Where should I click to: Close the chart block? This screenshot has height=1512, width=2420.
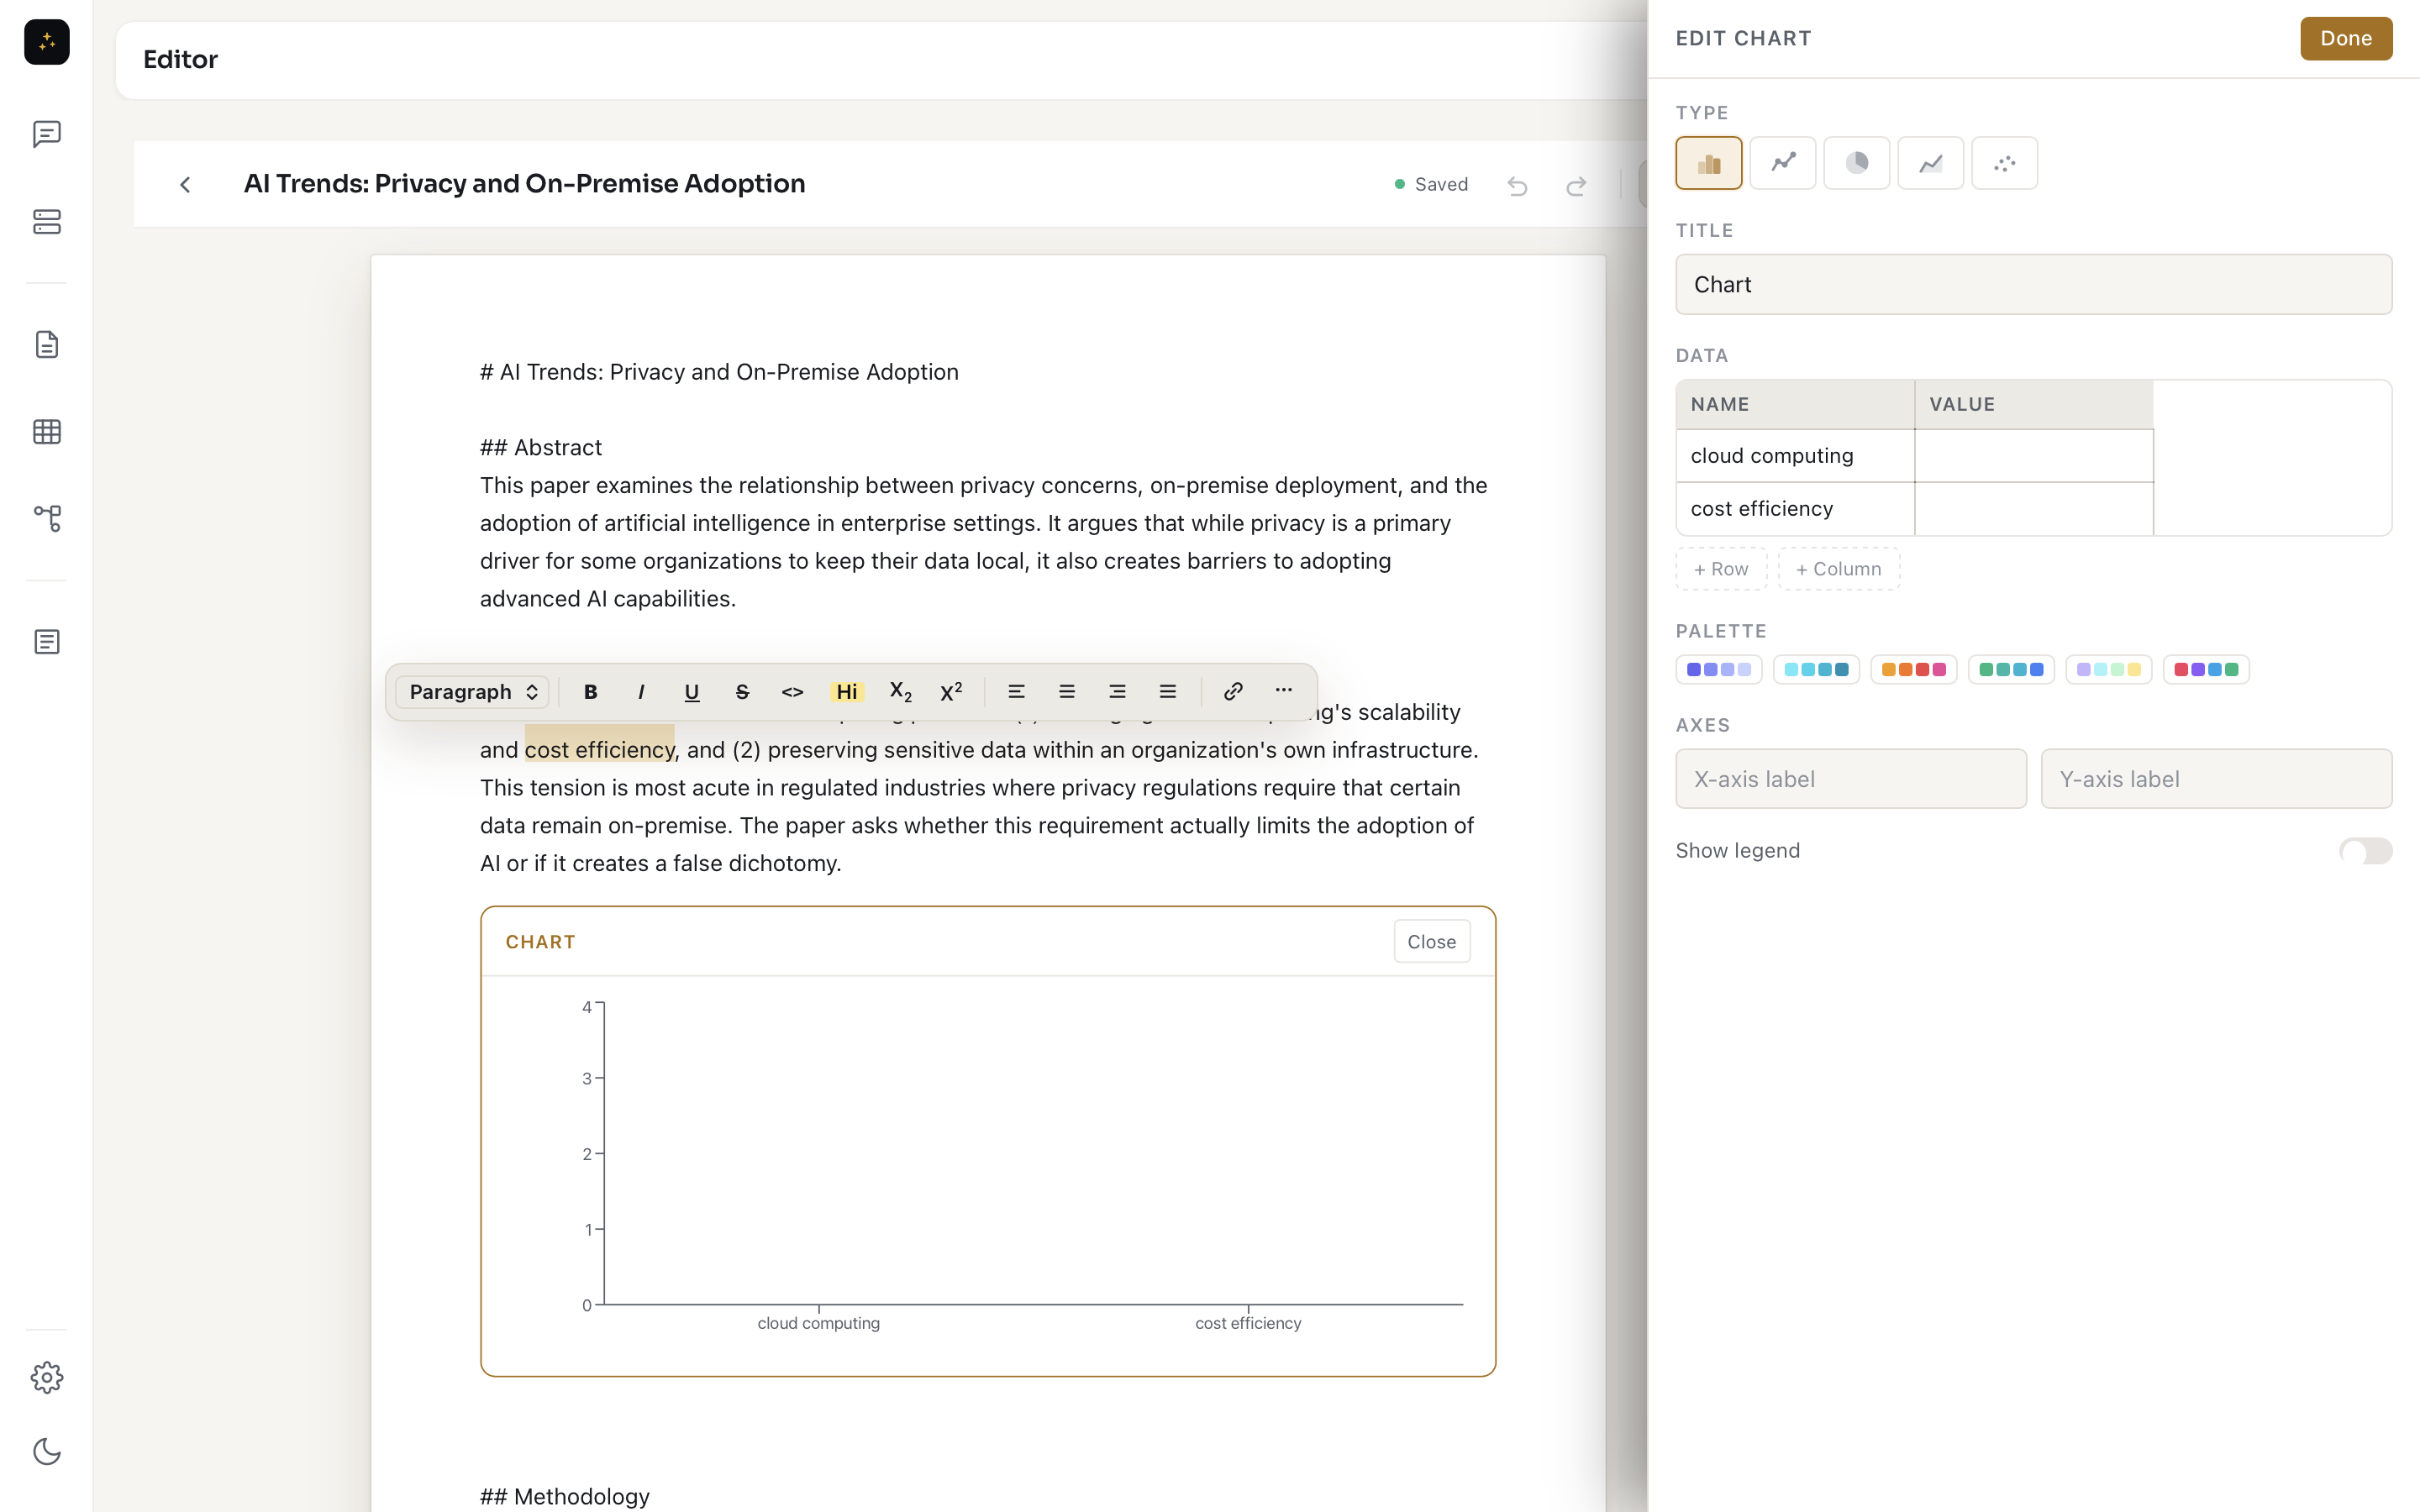point(1431,942)
